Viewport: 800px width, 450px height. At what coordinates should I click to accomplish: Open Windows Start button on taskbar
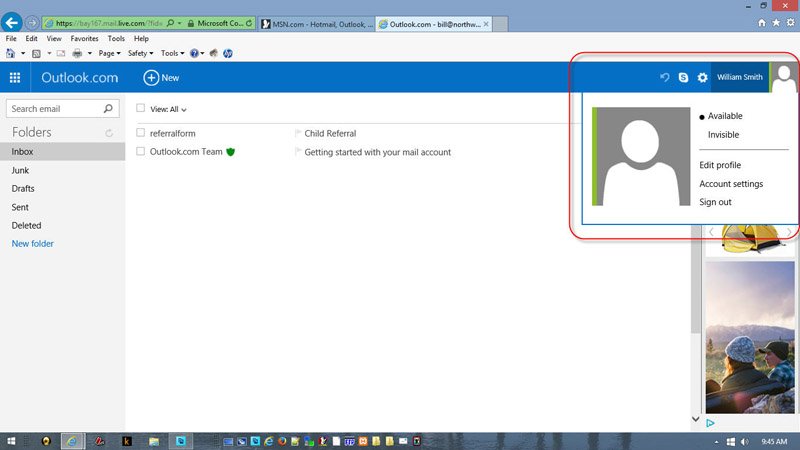click(11, 441)
